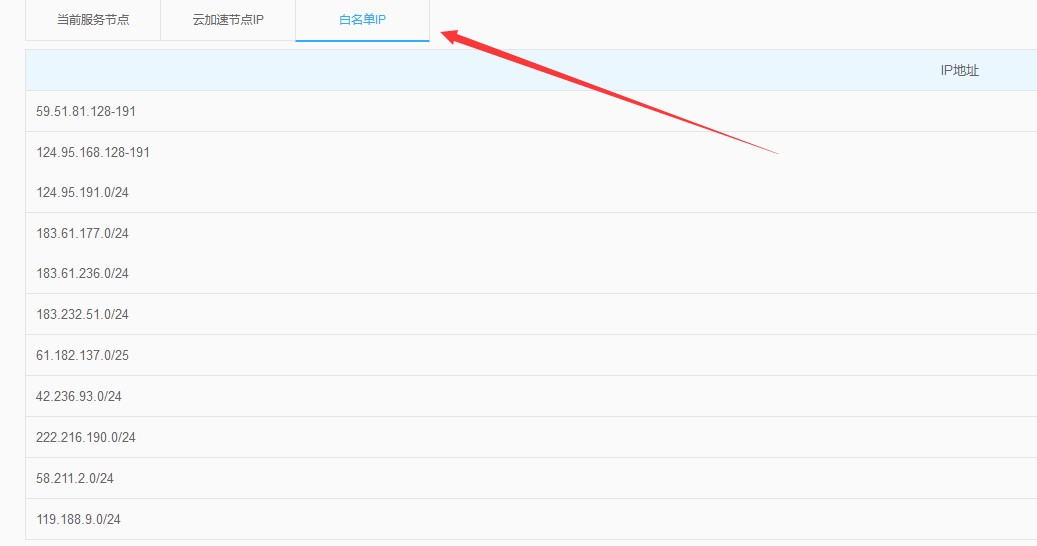The height and width of the screenshot is (546, 1037).
Task: Choose the 119.188.9.0/24 row
Action: pyautogui.click(x=79, y=519)
